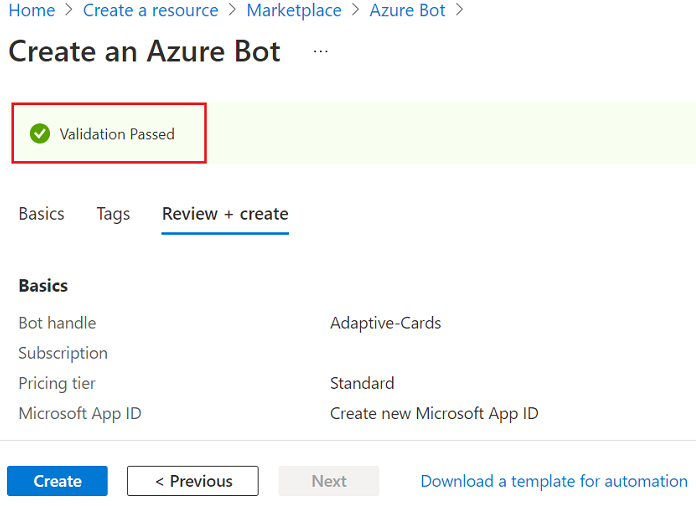The image size is (696, 506).
Task: Return to the Marketplace breadcrumb
Action: point(294,10)
